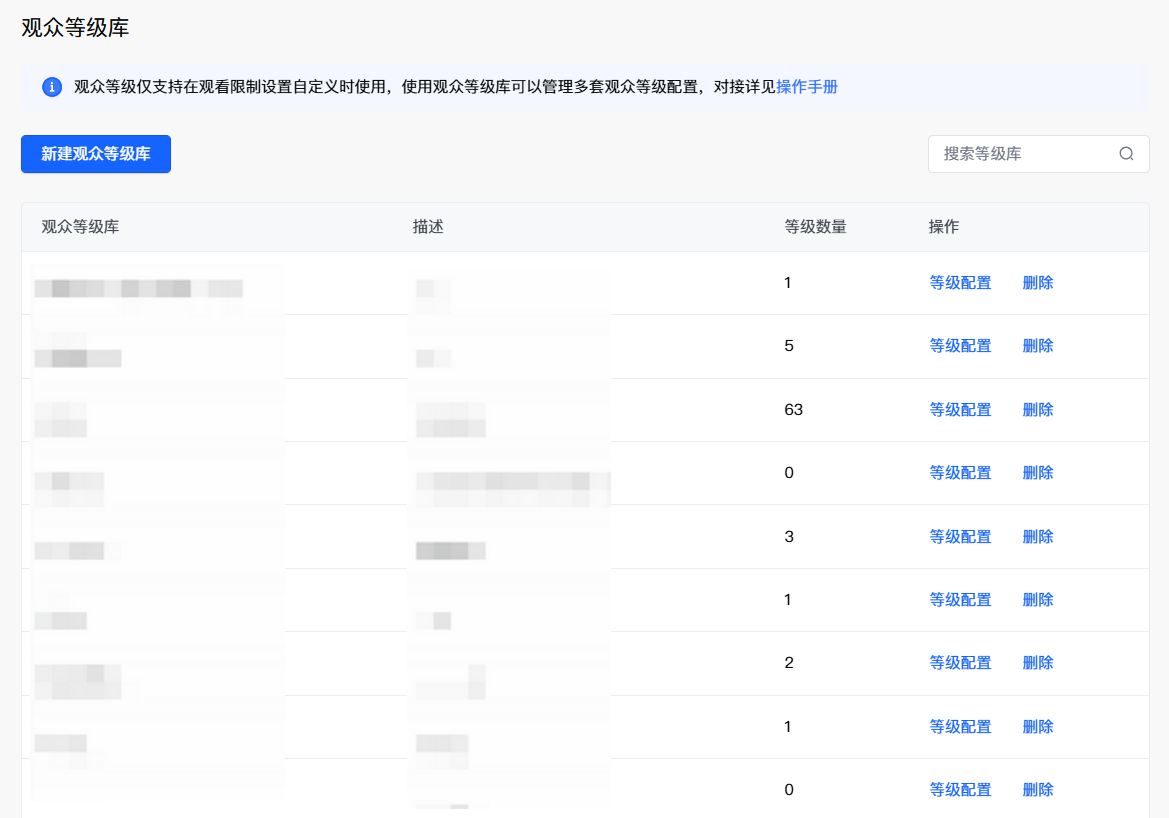
Task: Open 等级配置 for the row with 2 levels
Action: click(x=960, y=663)
